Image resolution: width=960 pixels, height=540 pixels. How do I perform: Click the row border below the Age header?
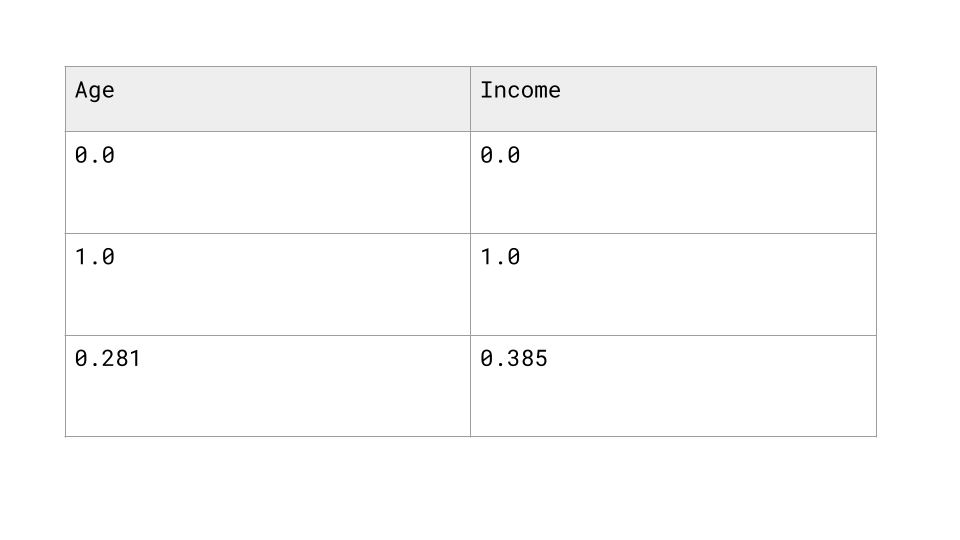(268, 131)
